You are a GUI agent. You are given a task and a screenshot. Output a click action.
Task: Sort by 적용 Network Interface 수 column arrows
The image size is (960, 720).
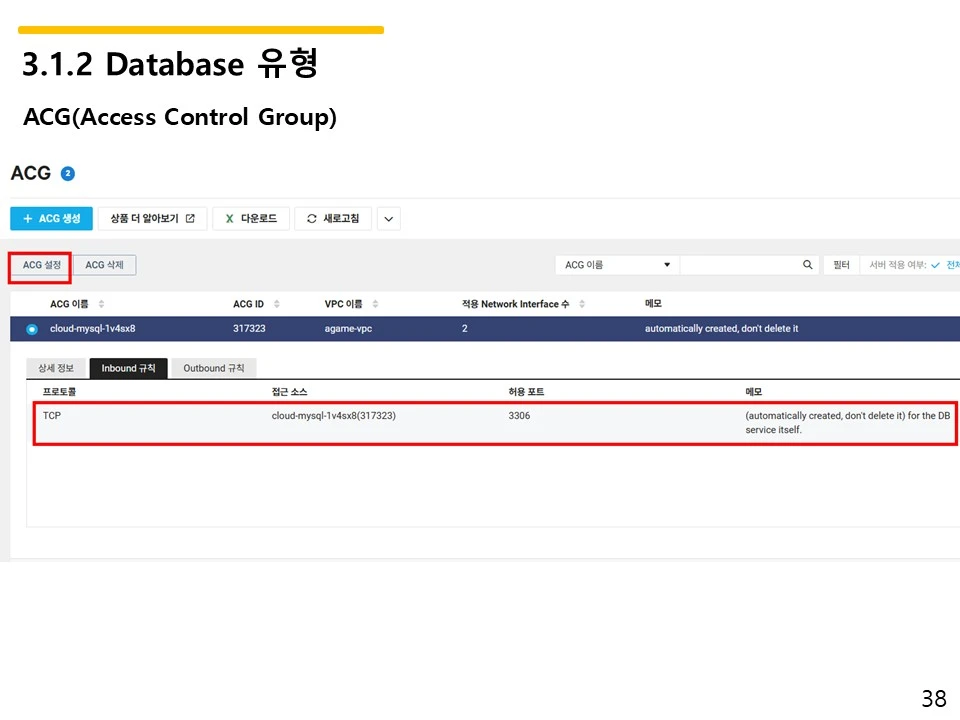[x=582, y=304]
